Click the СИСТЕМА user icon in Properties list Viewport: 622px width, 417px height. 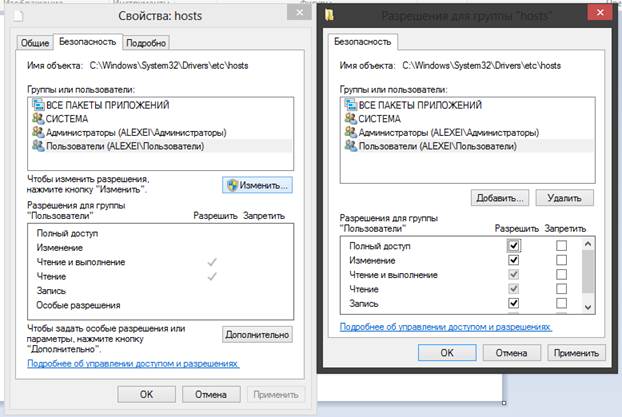[x=37, y=118]
